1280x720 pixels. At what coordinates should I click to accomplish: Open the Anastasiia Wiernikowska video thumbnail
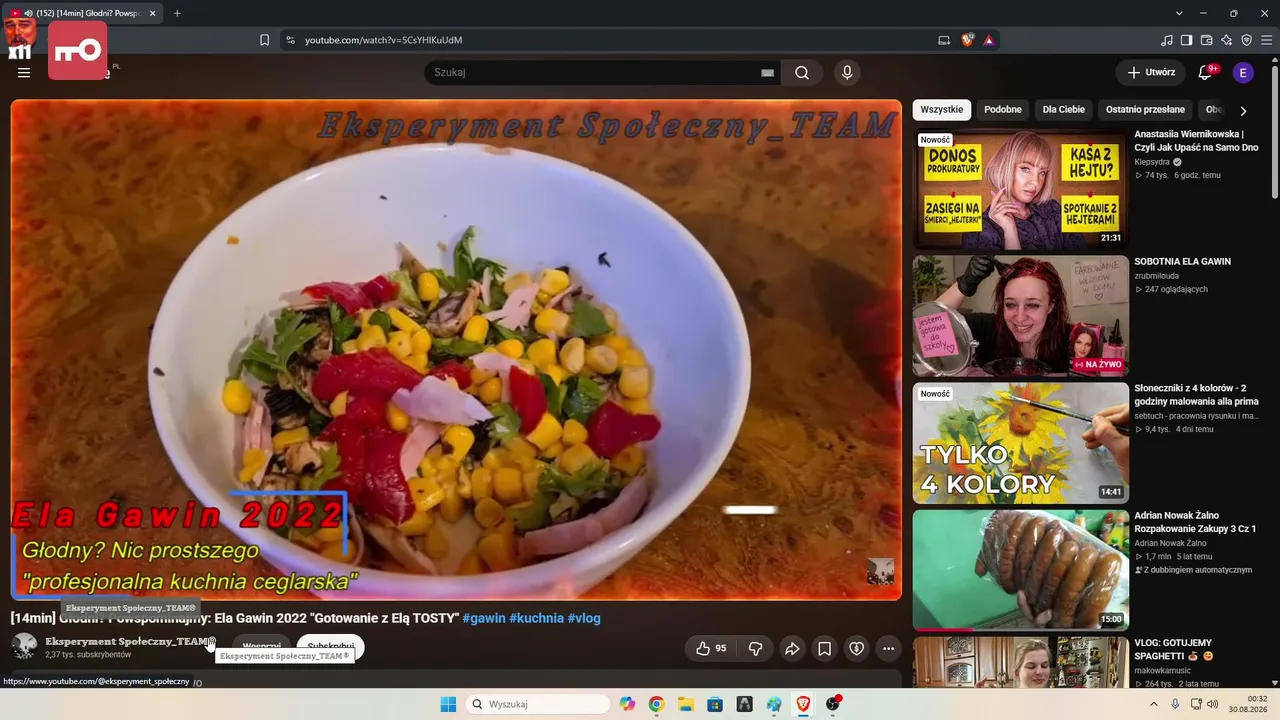click(x=1020, y=189)
